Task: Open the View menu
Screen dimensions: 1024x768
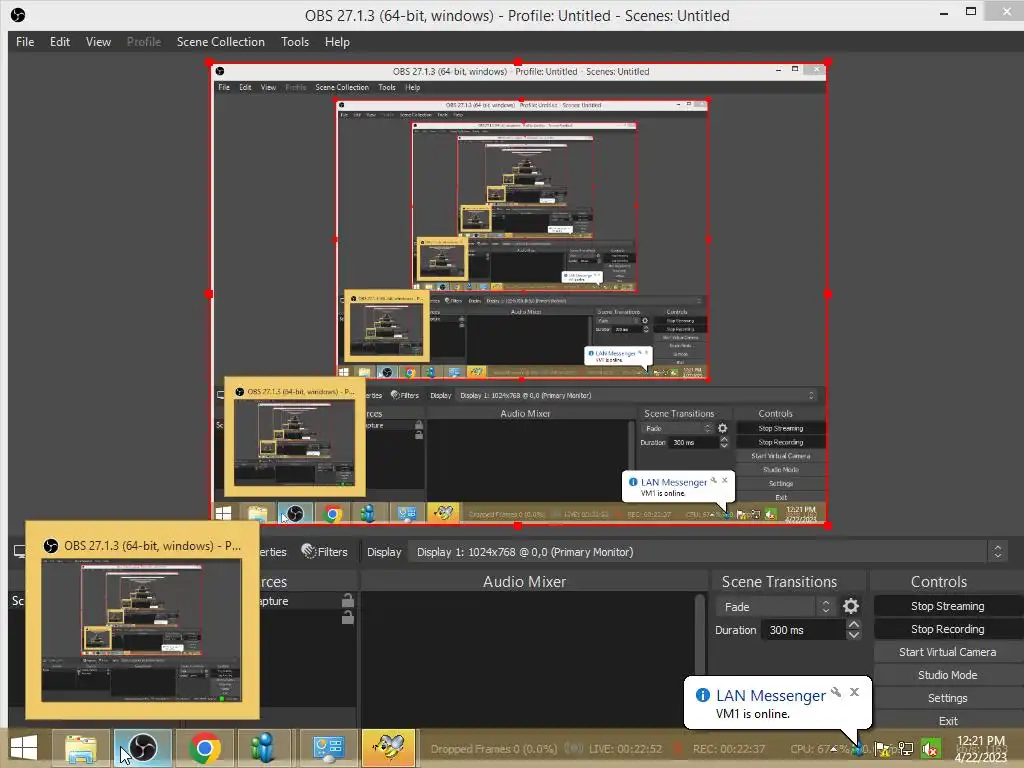Action: [x=98, y=42]
